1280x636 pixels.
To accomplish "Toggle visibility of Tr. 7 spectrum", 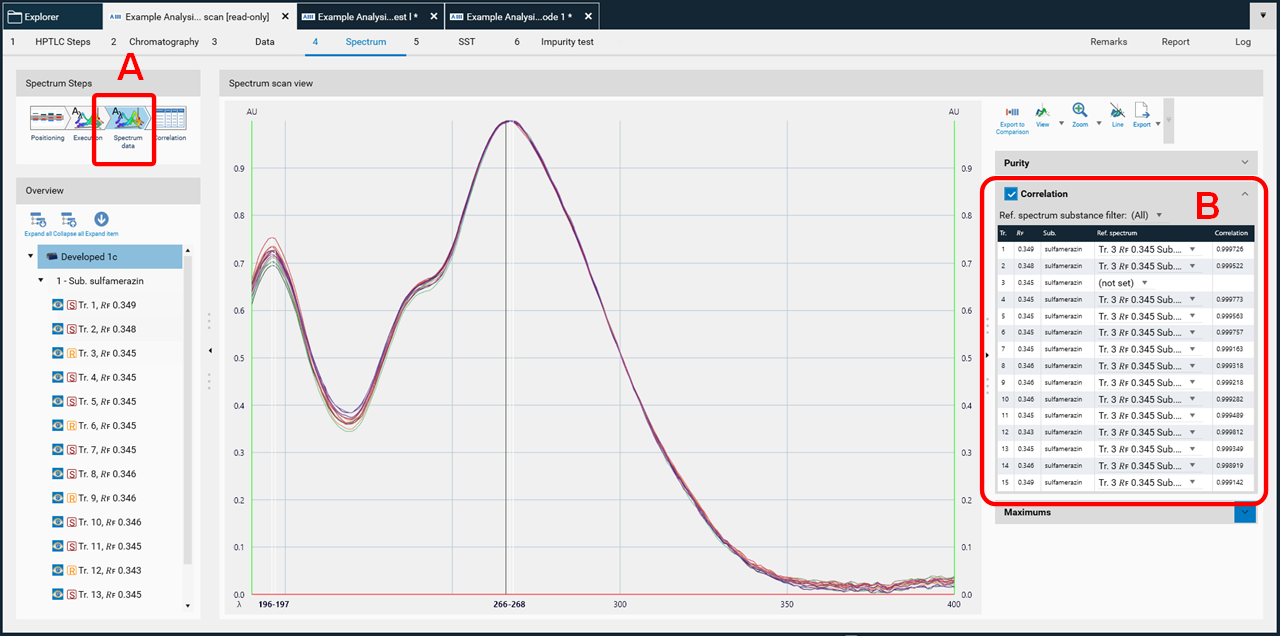I will 58,450.
